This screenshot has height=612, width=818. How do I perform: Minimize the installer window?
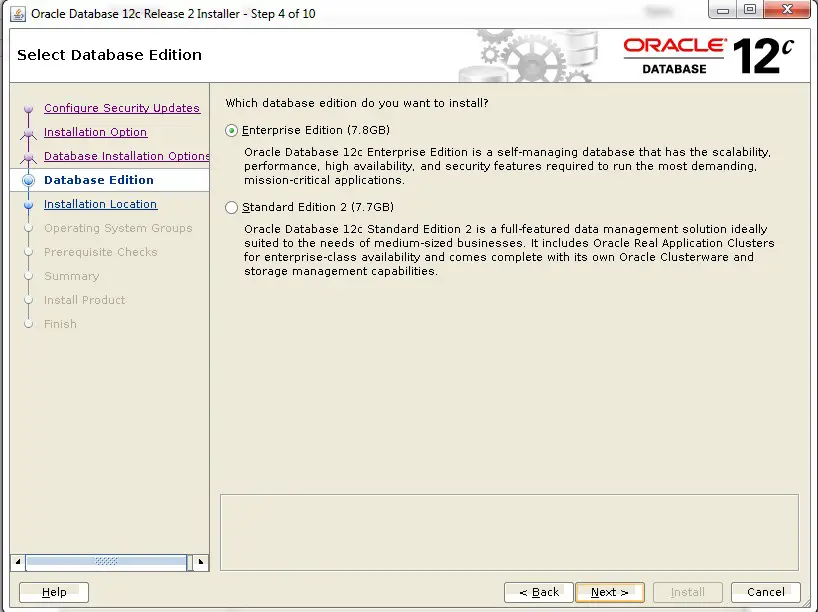click(x=723, y=10)
